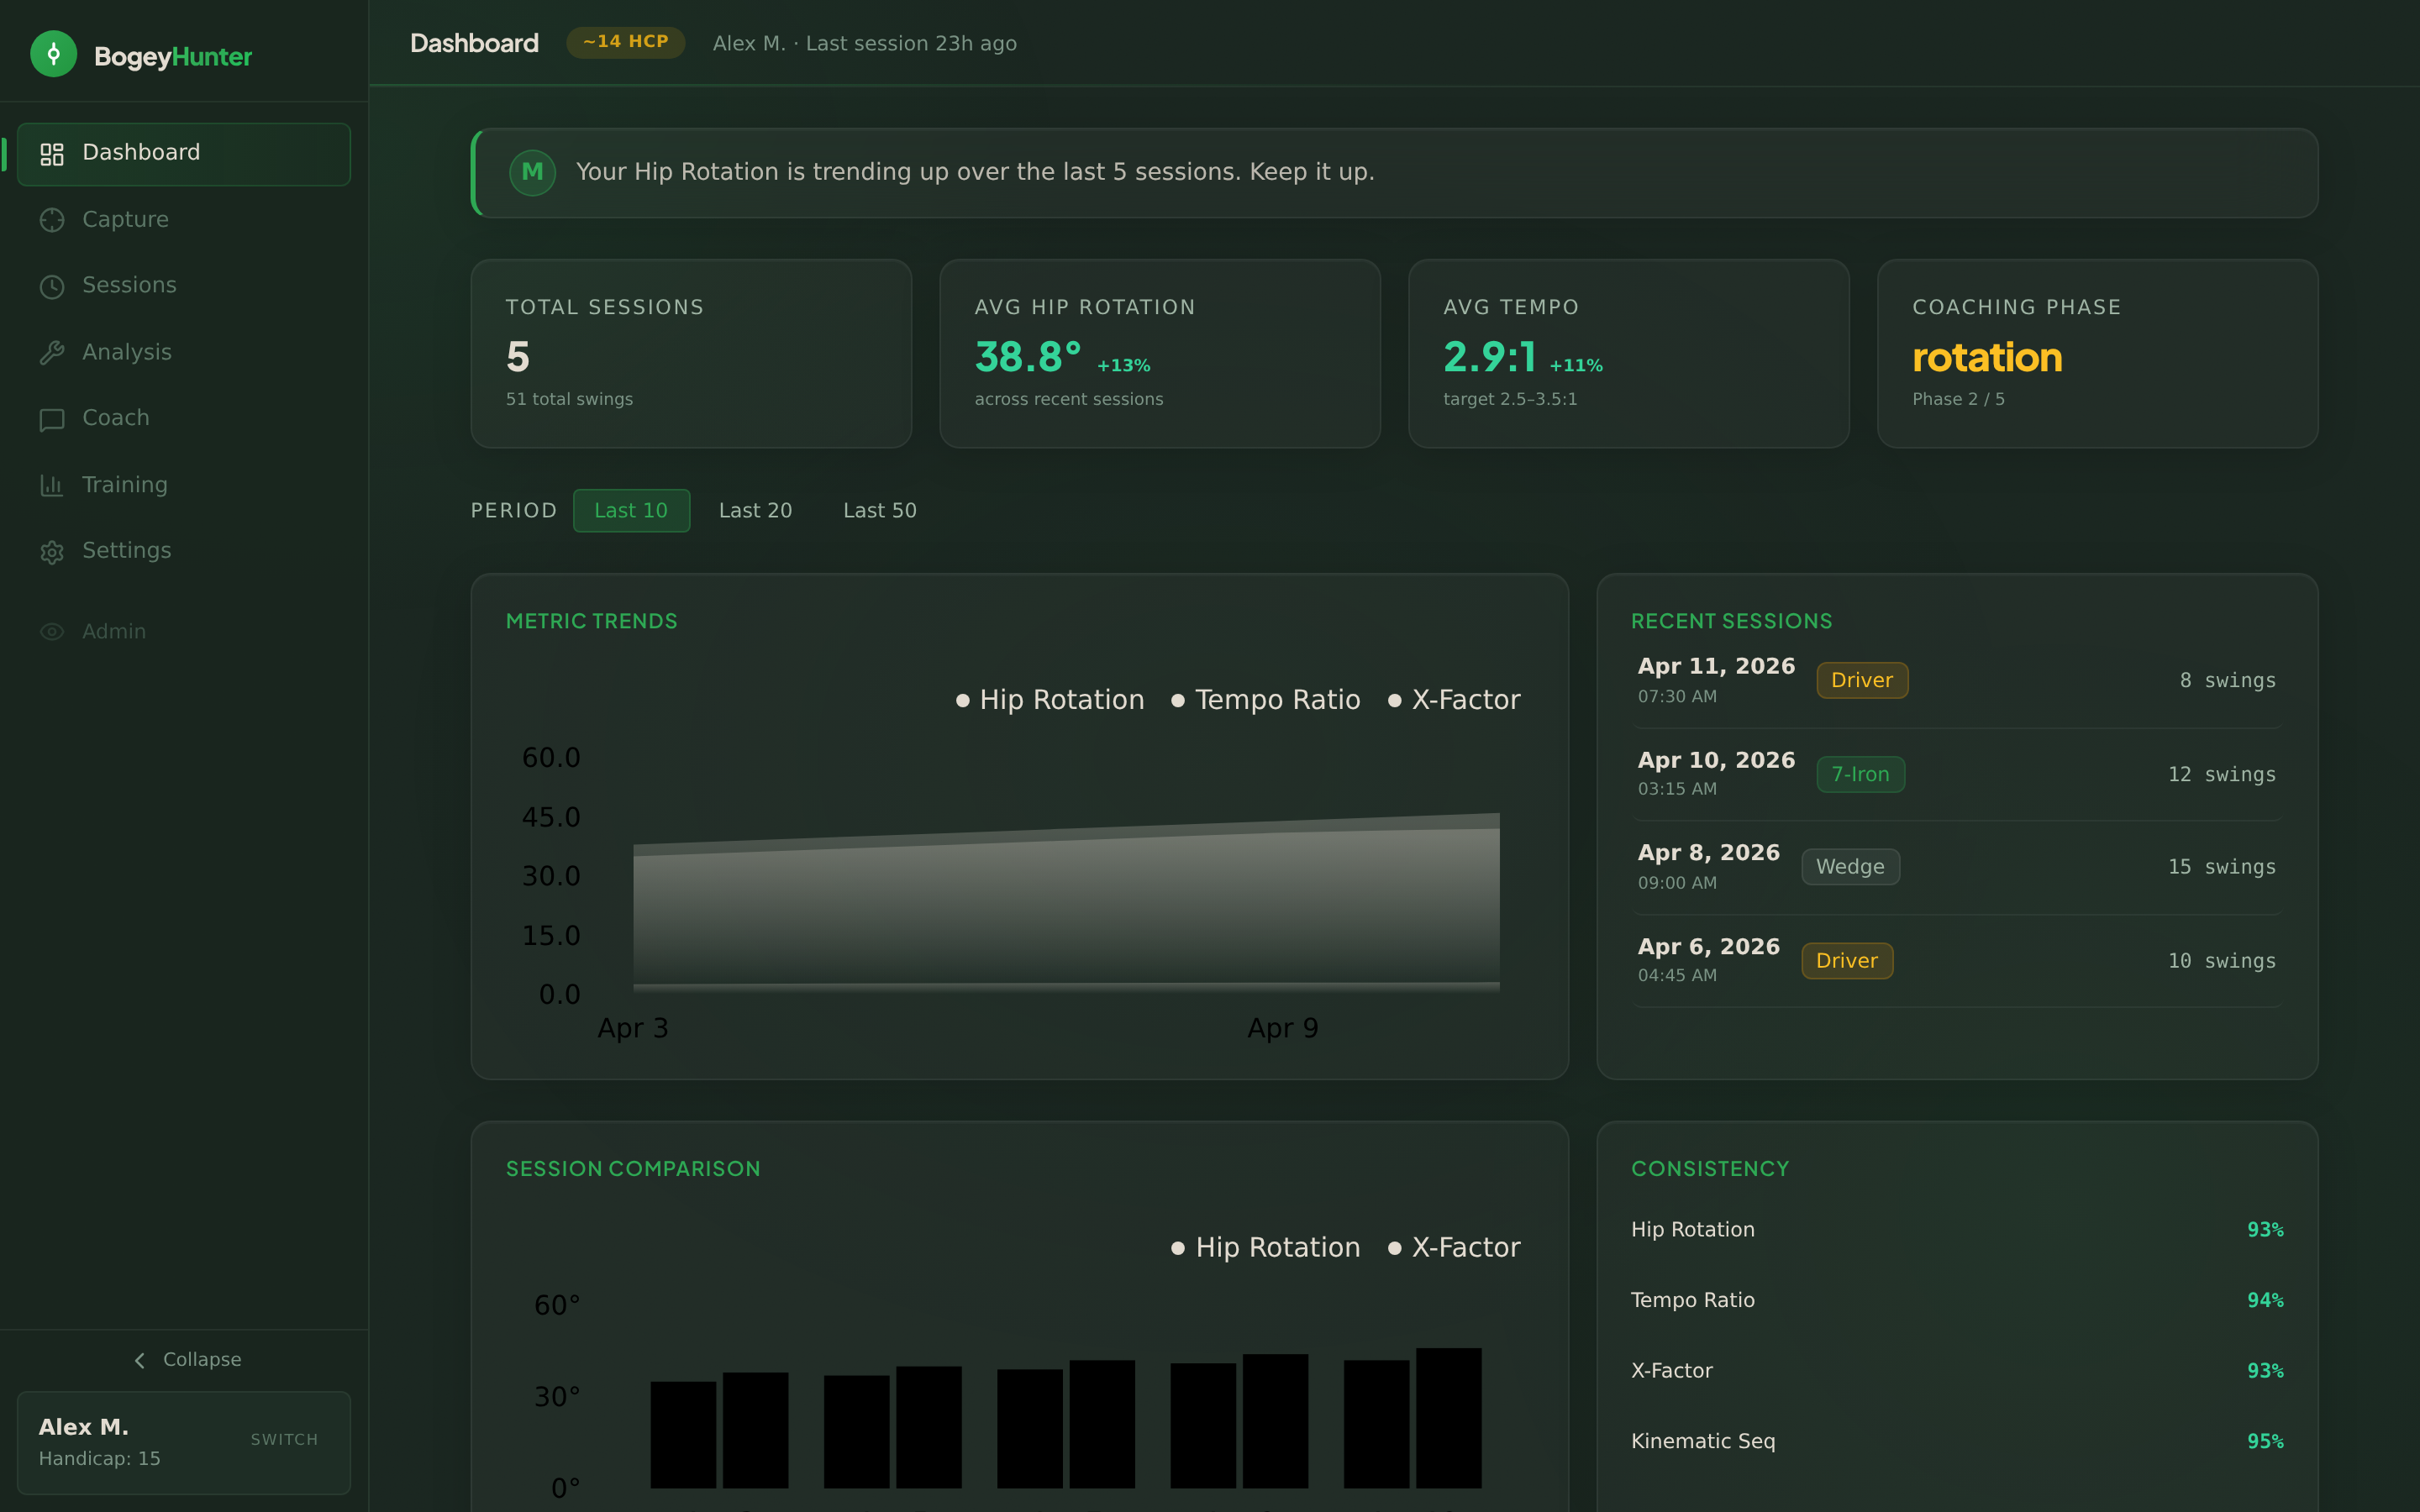Click the green M avatar in banner

532,172
